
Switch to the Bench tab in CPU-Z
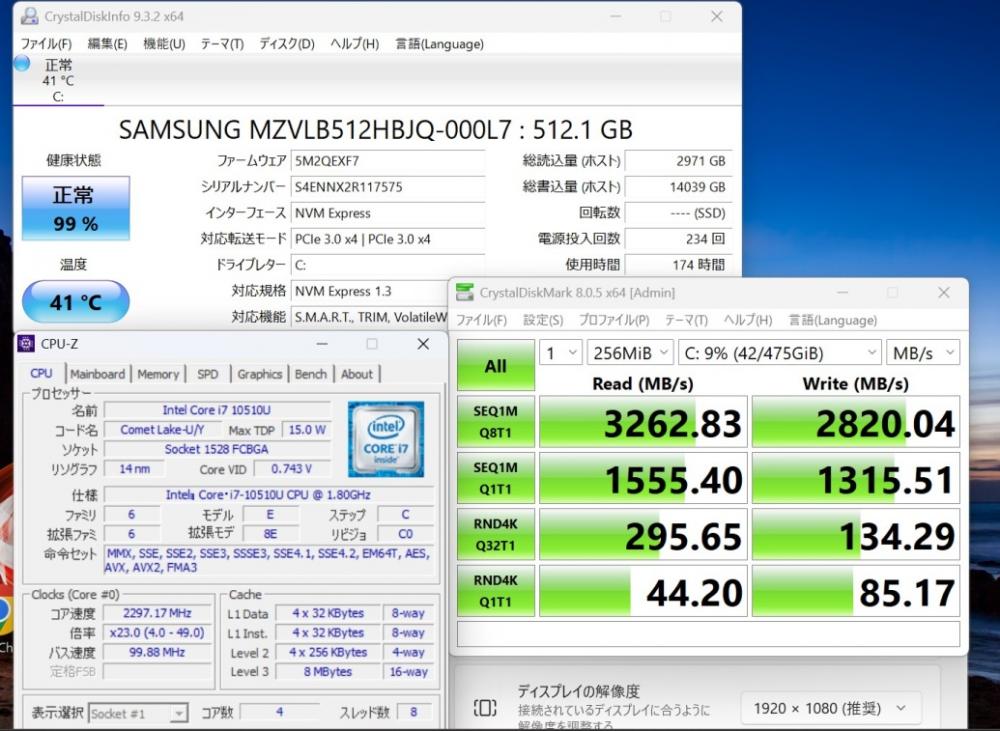tap(311, 374)
